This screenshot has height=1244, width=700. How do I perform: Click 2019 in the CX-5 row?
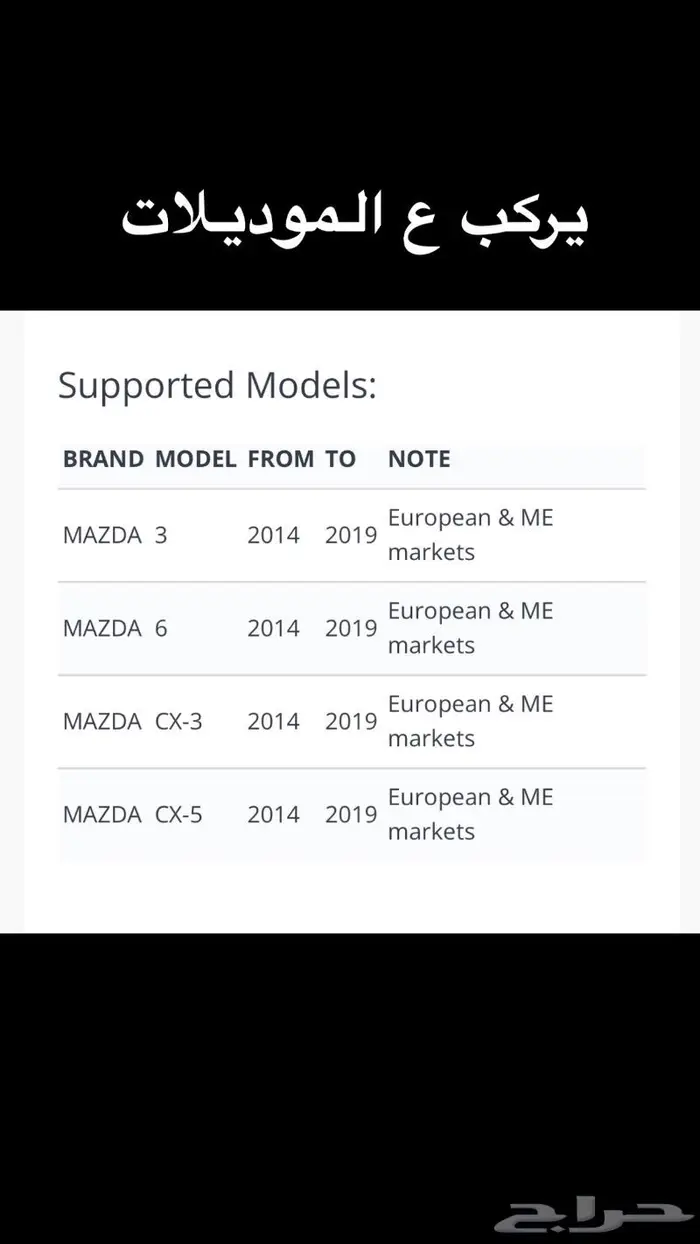click(350, 814)
